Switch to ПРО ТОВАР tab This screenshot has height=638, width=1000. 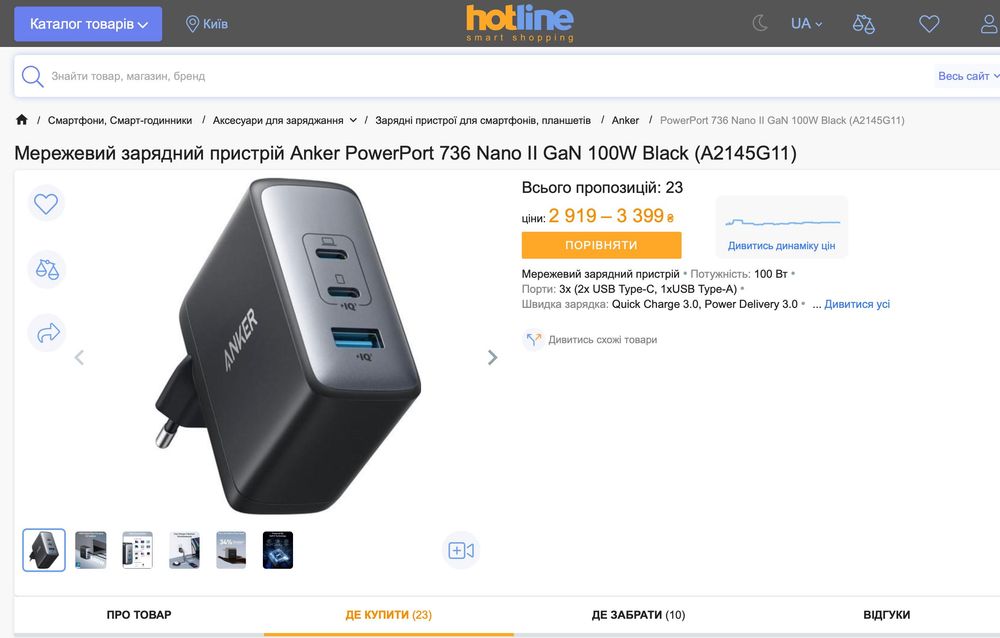pyautogui.click(x=139, y=615)
